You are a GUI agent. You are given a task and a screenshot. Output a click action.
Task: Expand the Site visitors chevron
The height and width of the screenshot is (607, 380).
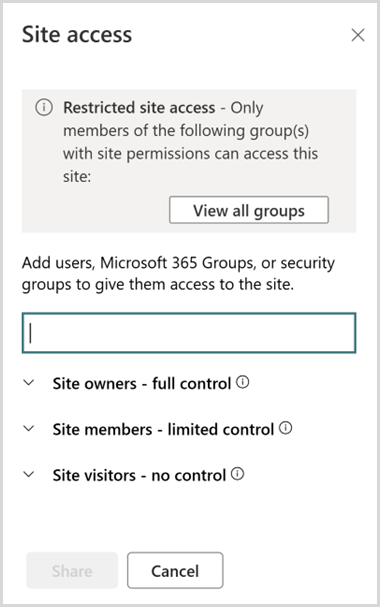[x=29, y=474]
